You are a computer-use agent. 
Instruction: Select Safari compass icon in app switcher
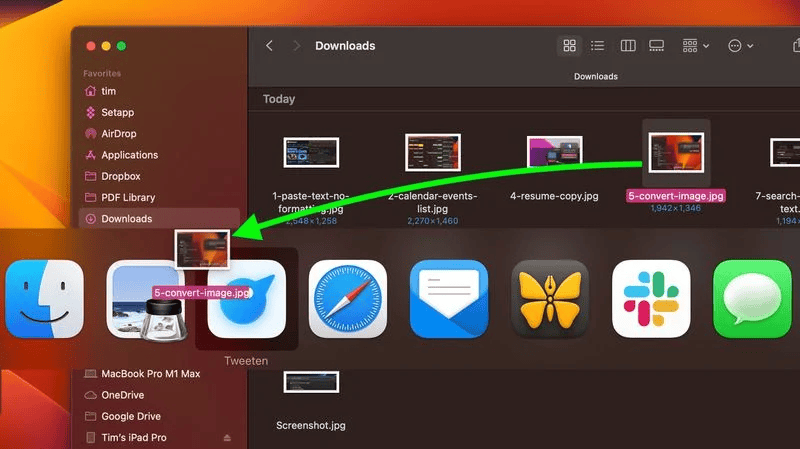(347, 299)
